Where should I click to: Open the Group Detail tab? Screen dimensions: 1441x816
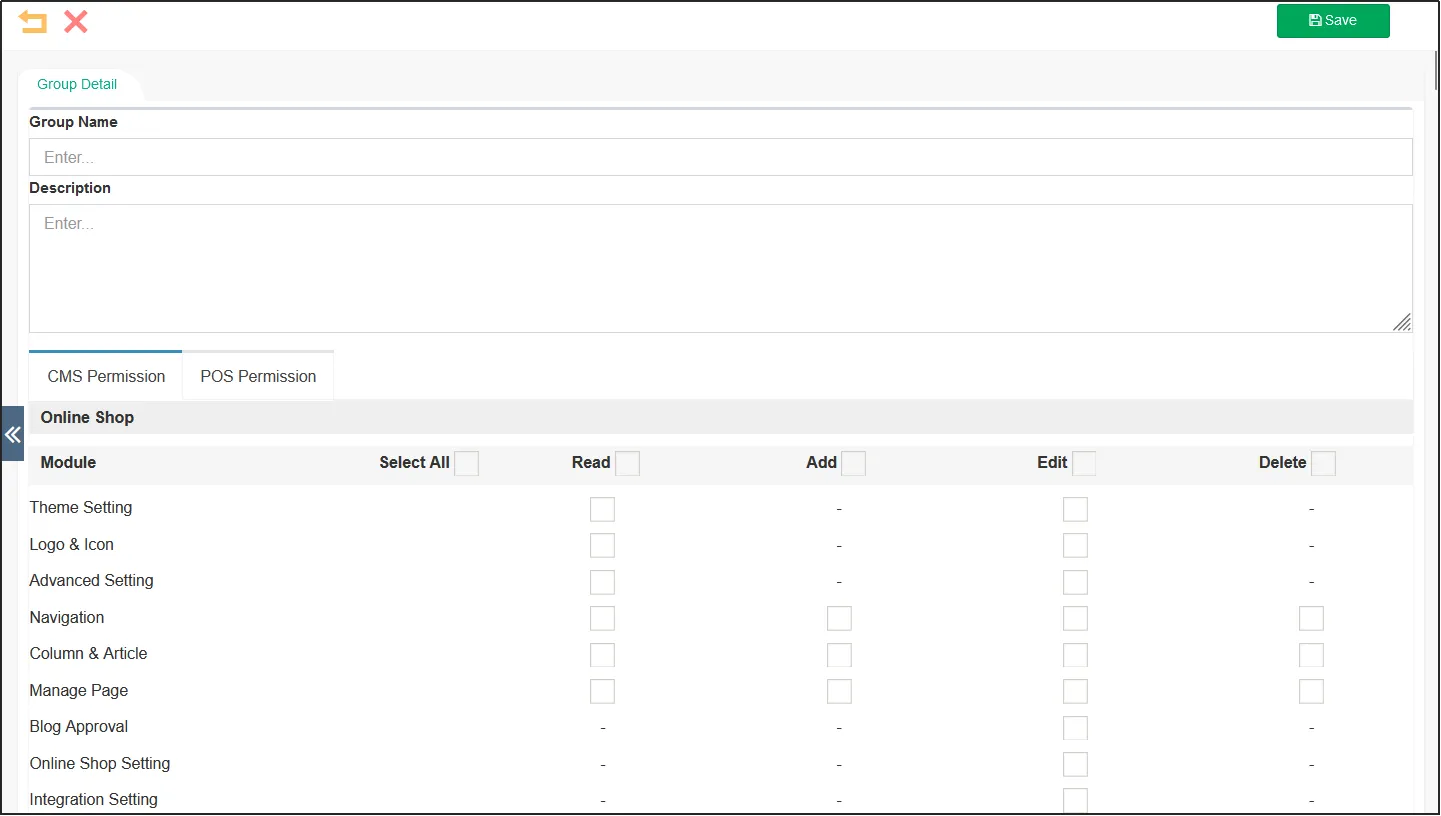coord(77,85)
